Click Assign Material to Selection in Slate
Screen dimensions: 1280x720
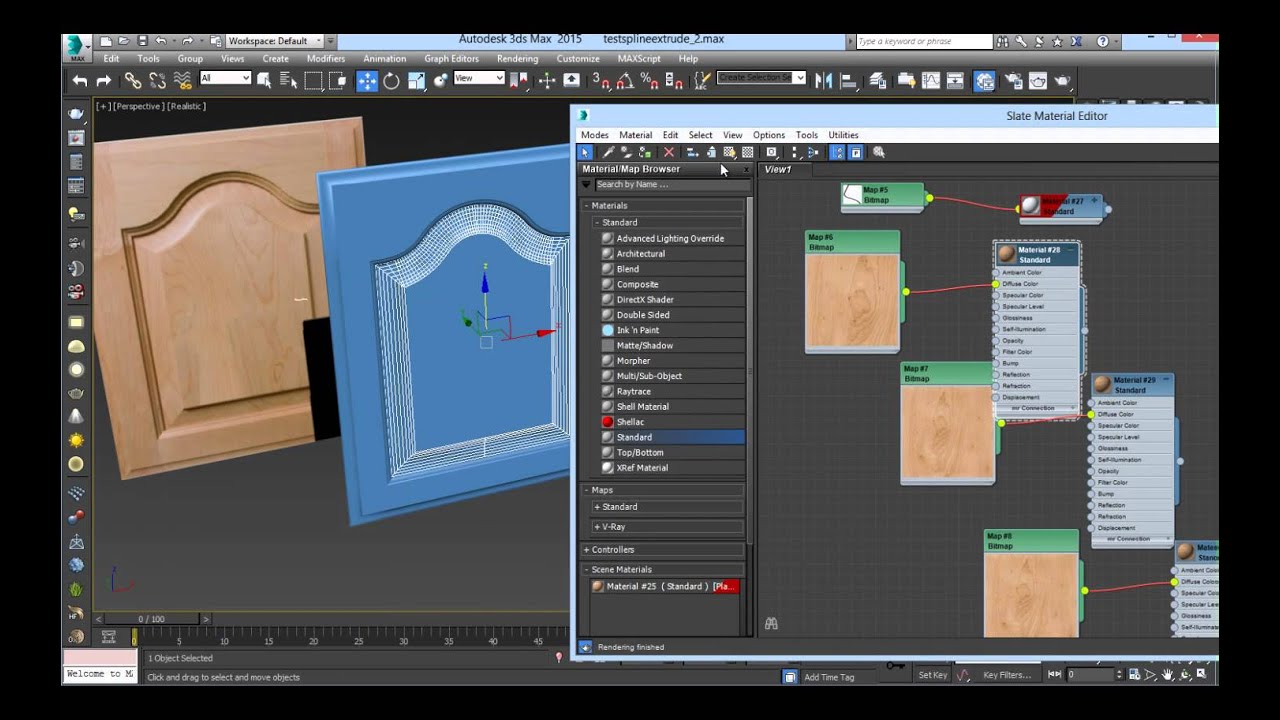(645, 152)
